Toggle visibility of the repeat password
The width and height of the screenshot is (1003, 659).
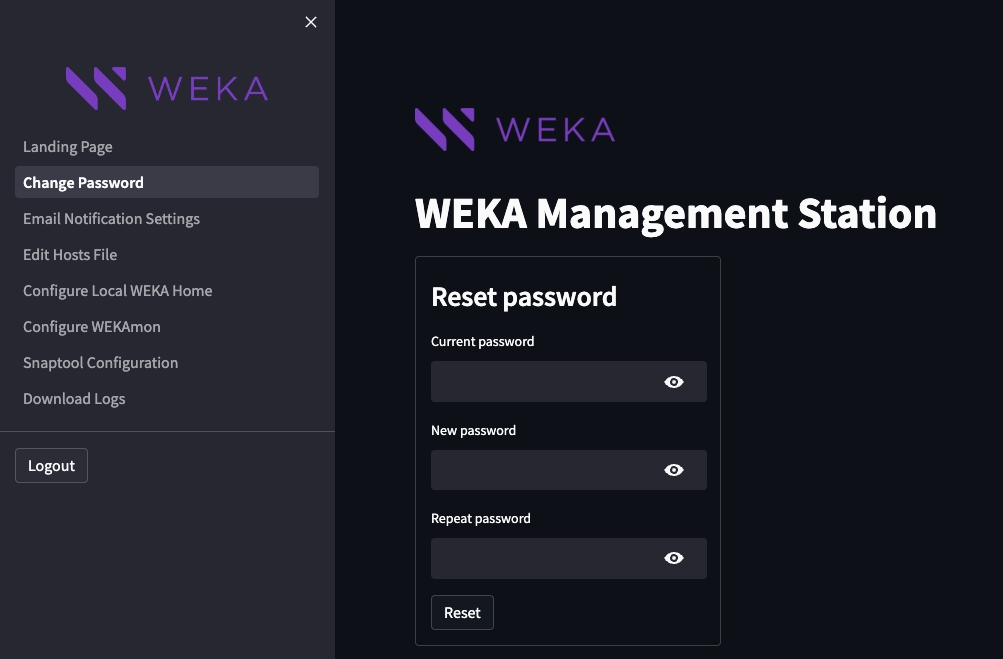(x=674, y=558)
